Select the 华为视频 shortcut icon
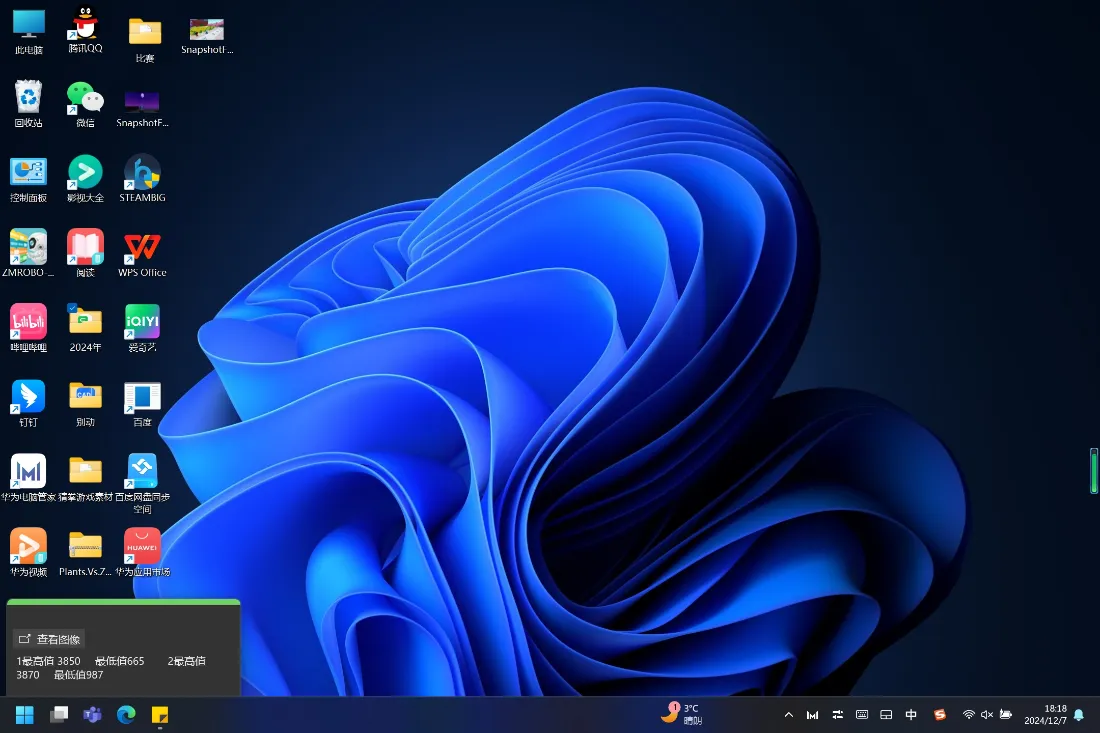 pos(29,553)
